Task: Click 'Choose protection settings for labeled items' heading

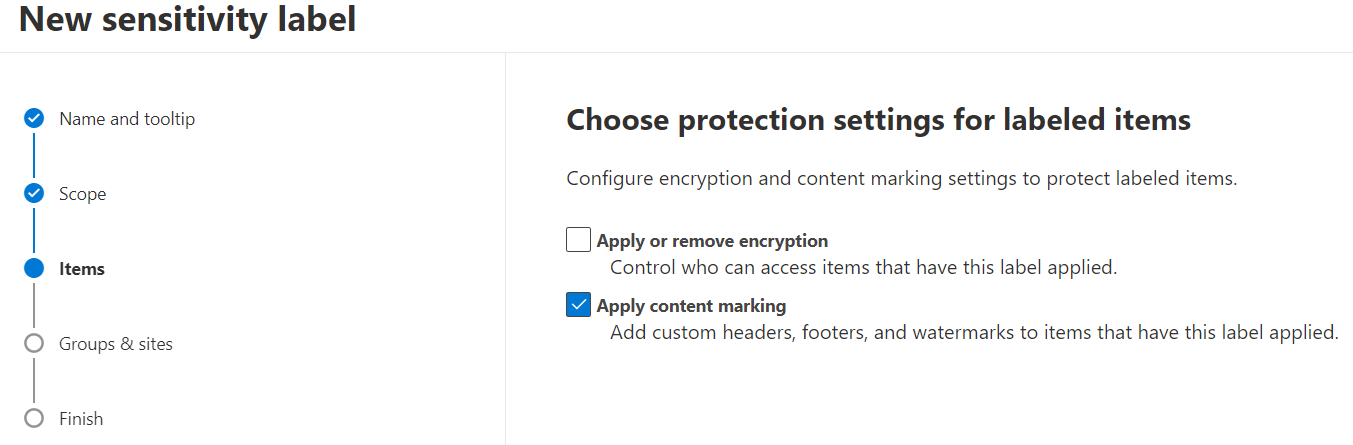Action: tap(878, 121)
